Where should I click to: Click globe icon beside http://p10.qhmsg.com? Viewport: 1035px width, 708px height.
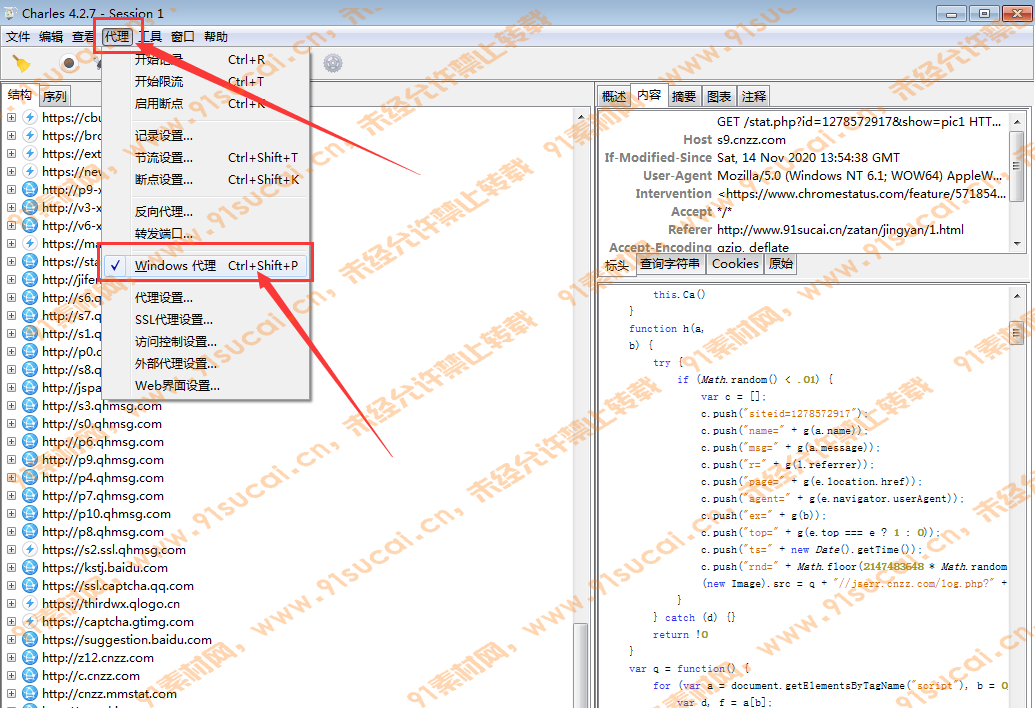click(30, 513)
